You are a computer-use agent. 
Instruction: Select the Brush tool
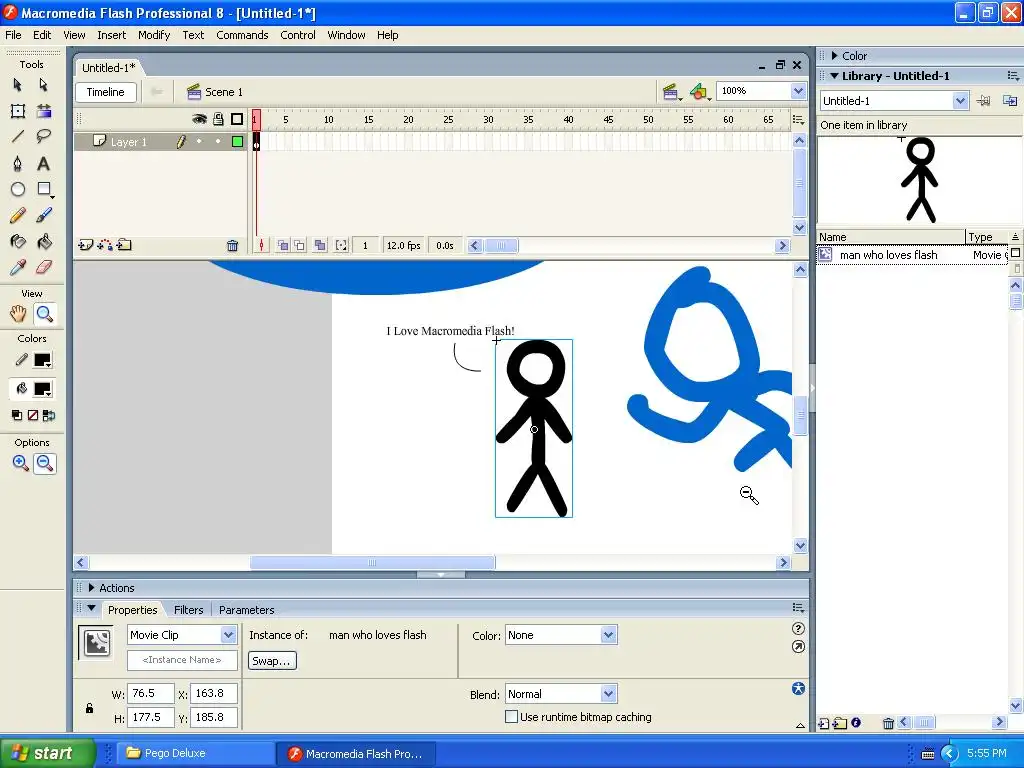pyautogui.click(x=44, y=216)
